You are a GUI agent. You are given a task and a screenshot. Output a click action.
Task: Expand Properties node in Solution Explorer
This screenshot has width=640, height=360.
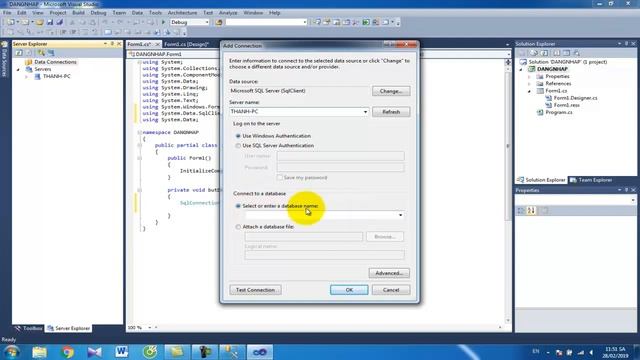coord(529,77)
